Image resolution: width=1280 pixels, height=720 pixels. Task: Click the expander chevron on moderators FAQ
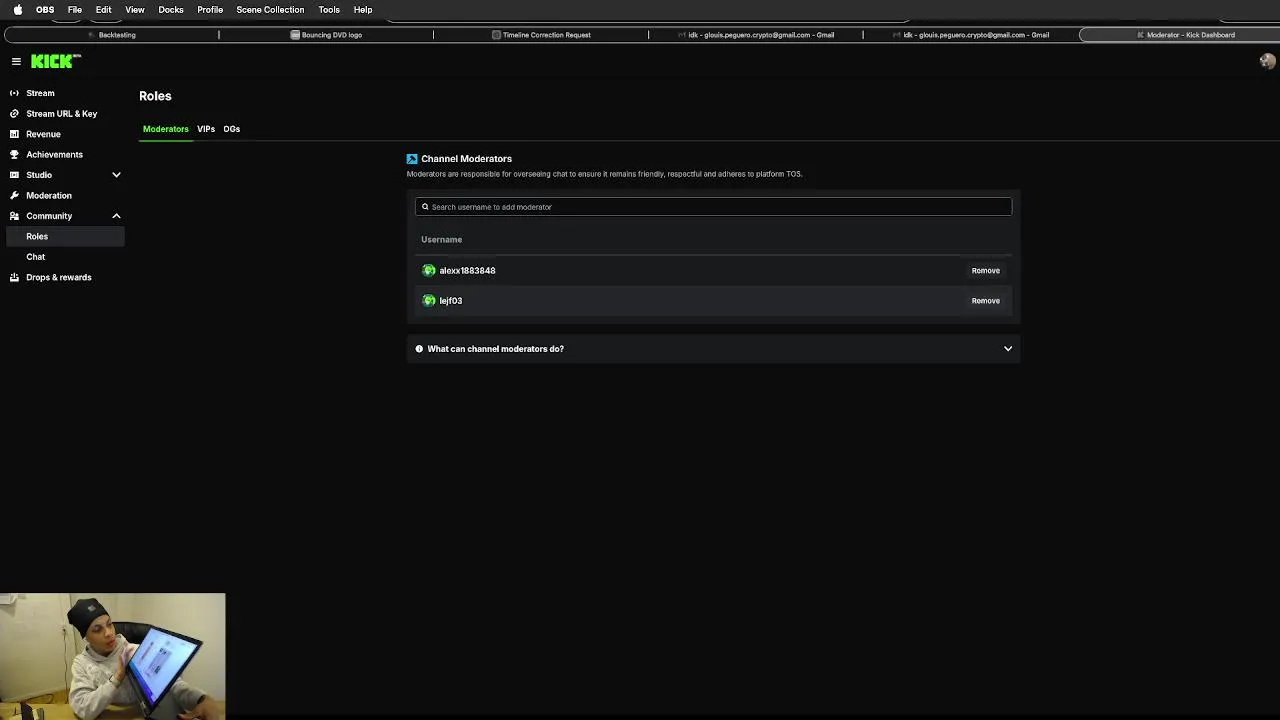(x=1008, y=349)
